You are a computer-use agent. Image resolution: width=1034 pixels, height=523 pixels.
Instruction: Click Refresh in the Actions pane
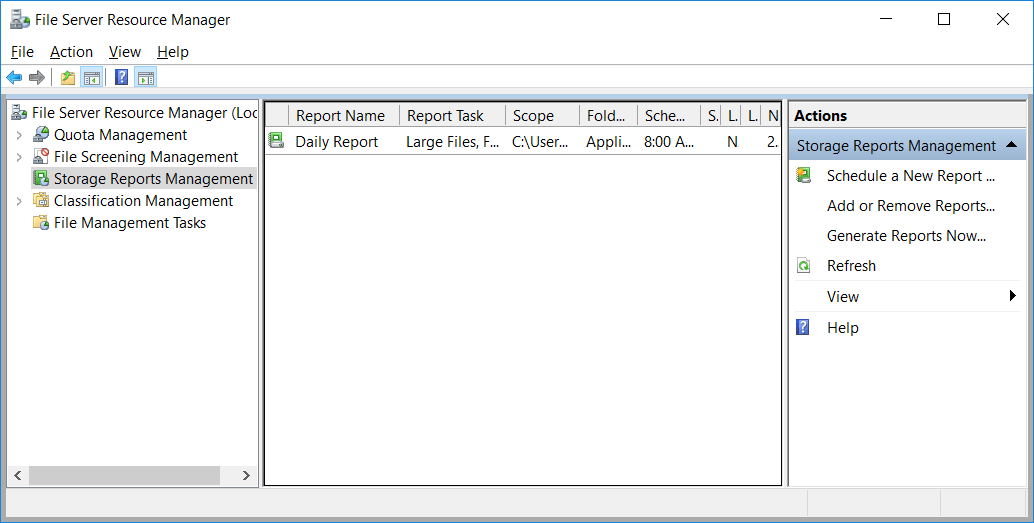(851, 266)
